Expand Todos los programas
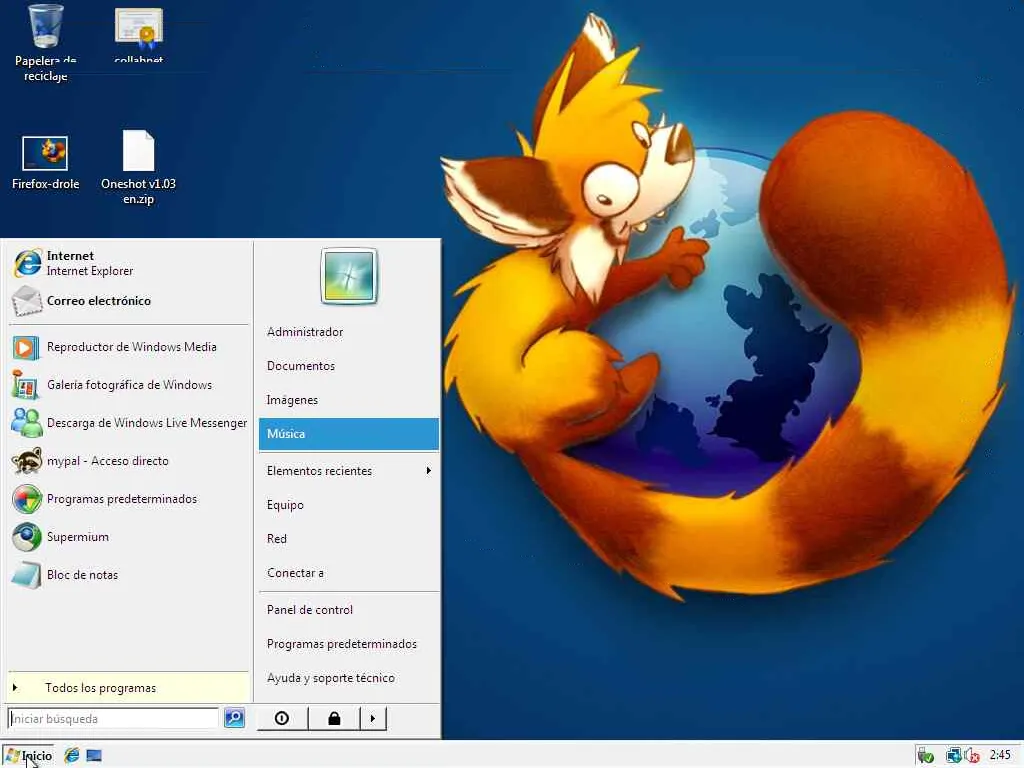The height and width of the screenshot is (768, 1024). pos(129,688)
